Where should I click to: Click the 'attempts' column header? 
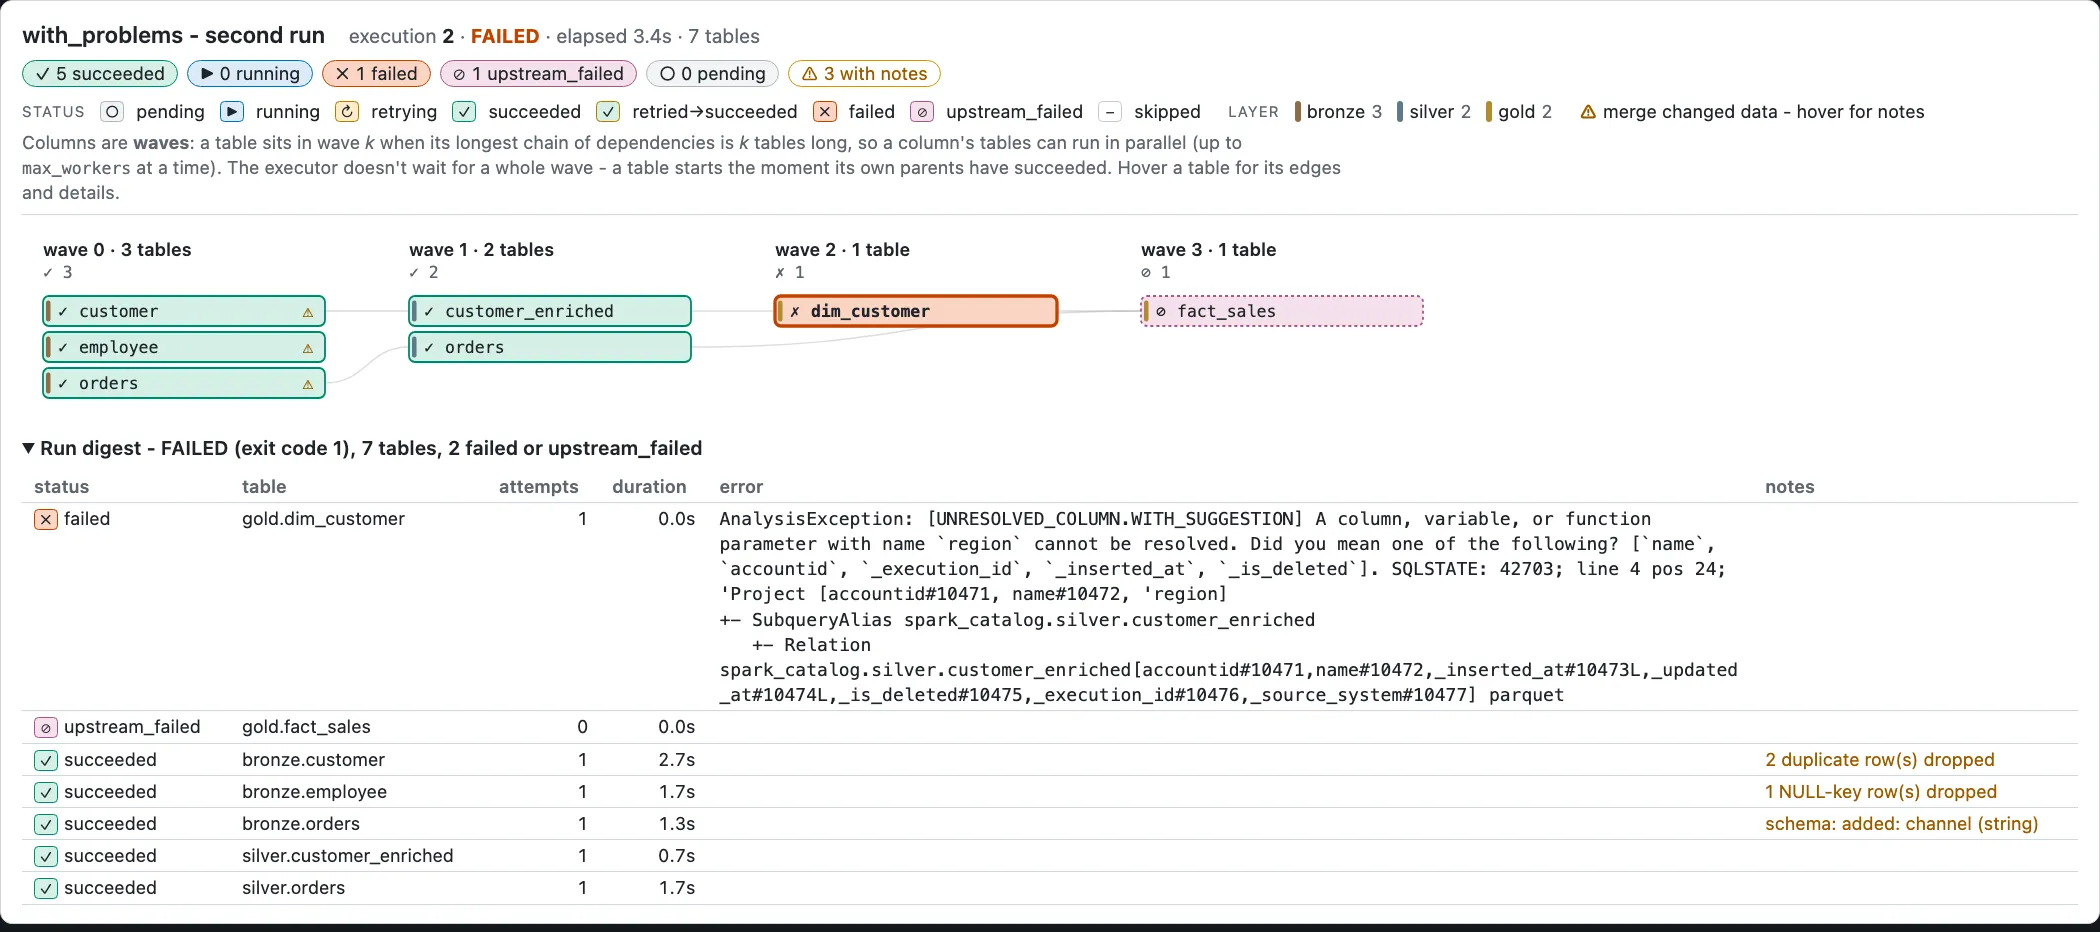(538, 487)
